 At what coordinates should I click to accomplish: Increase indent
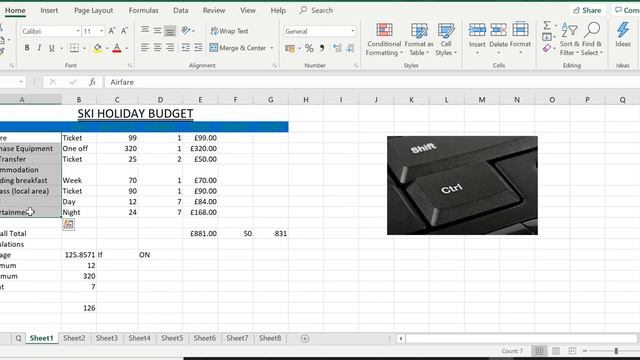point(198,48)
